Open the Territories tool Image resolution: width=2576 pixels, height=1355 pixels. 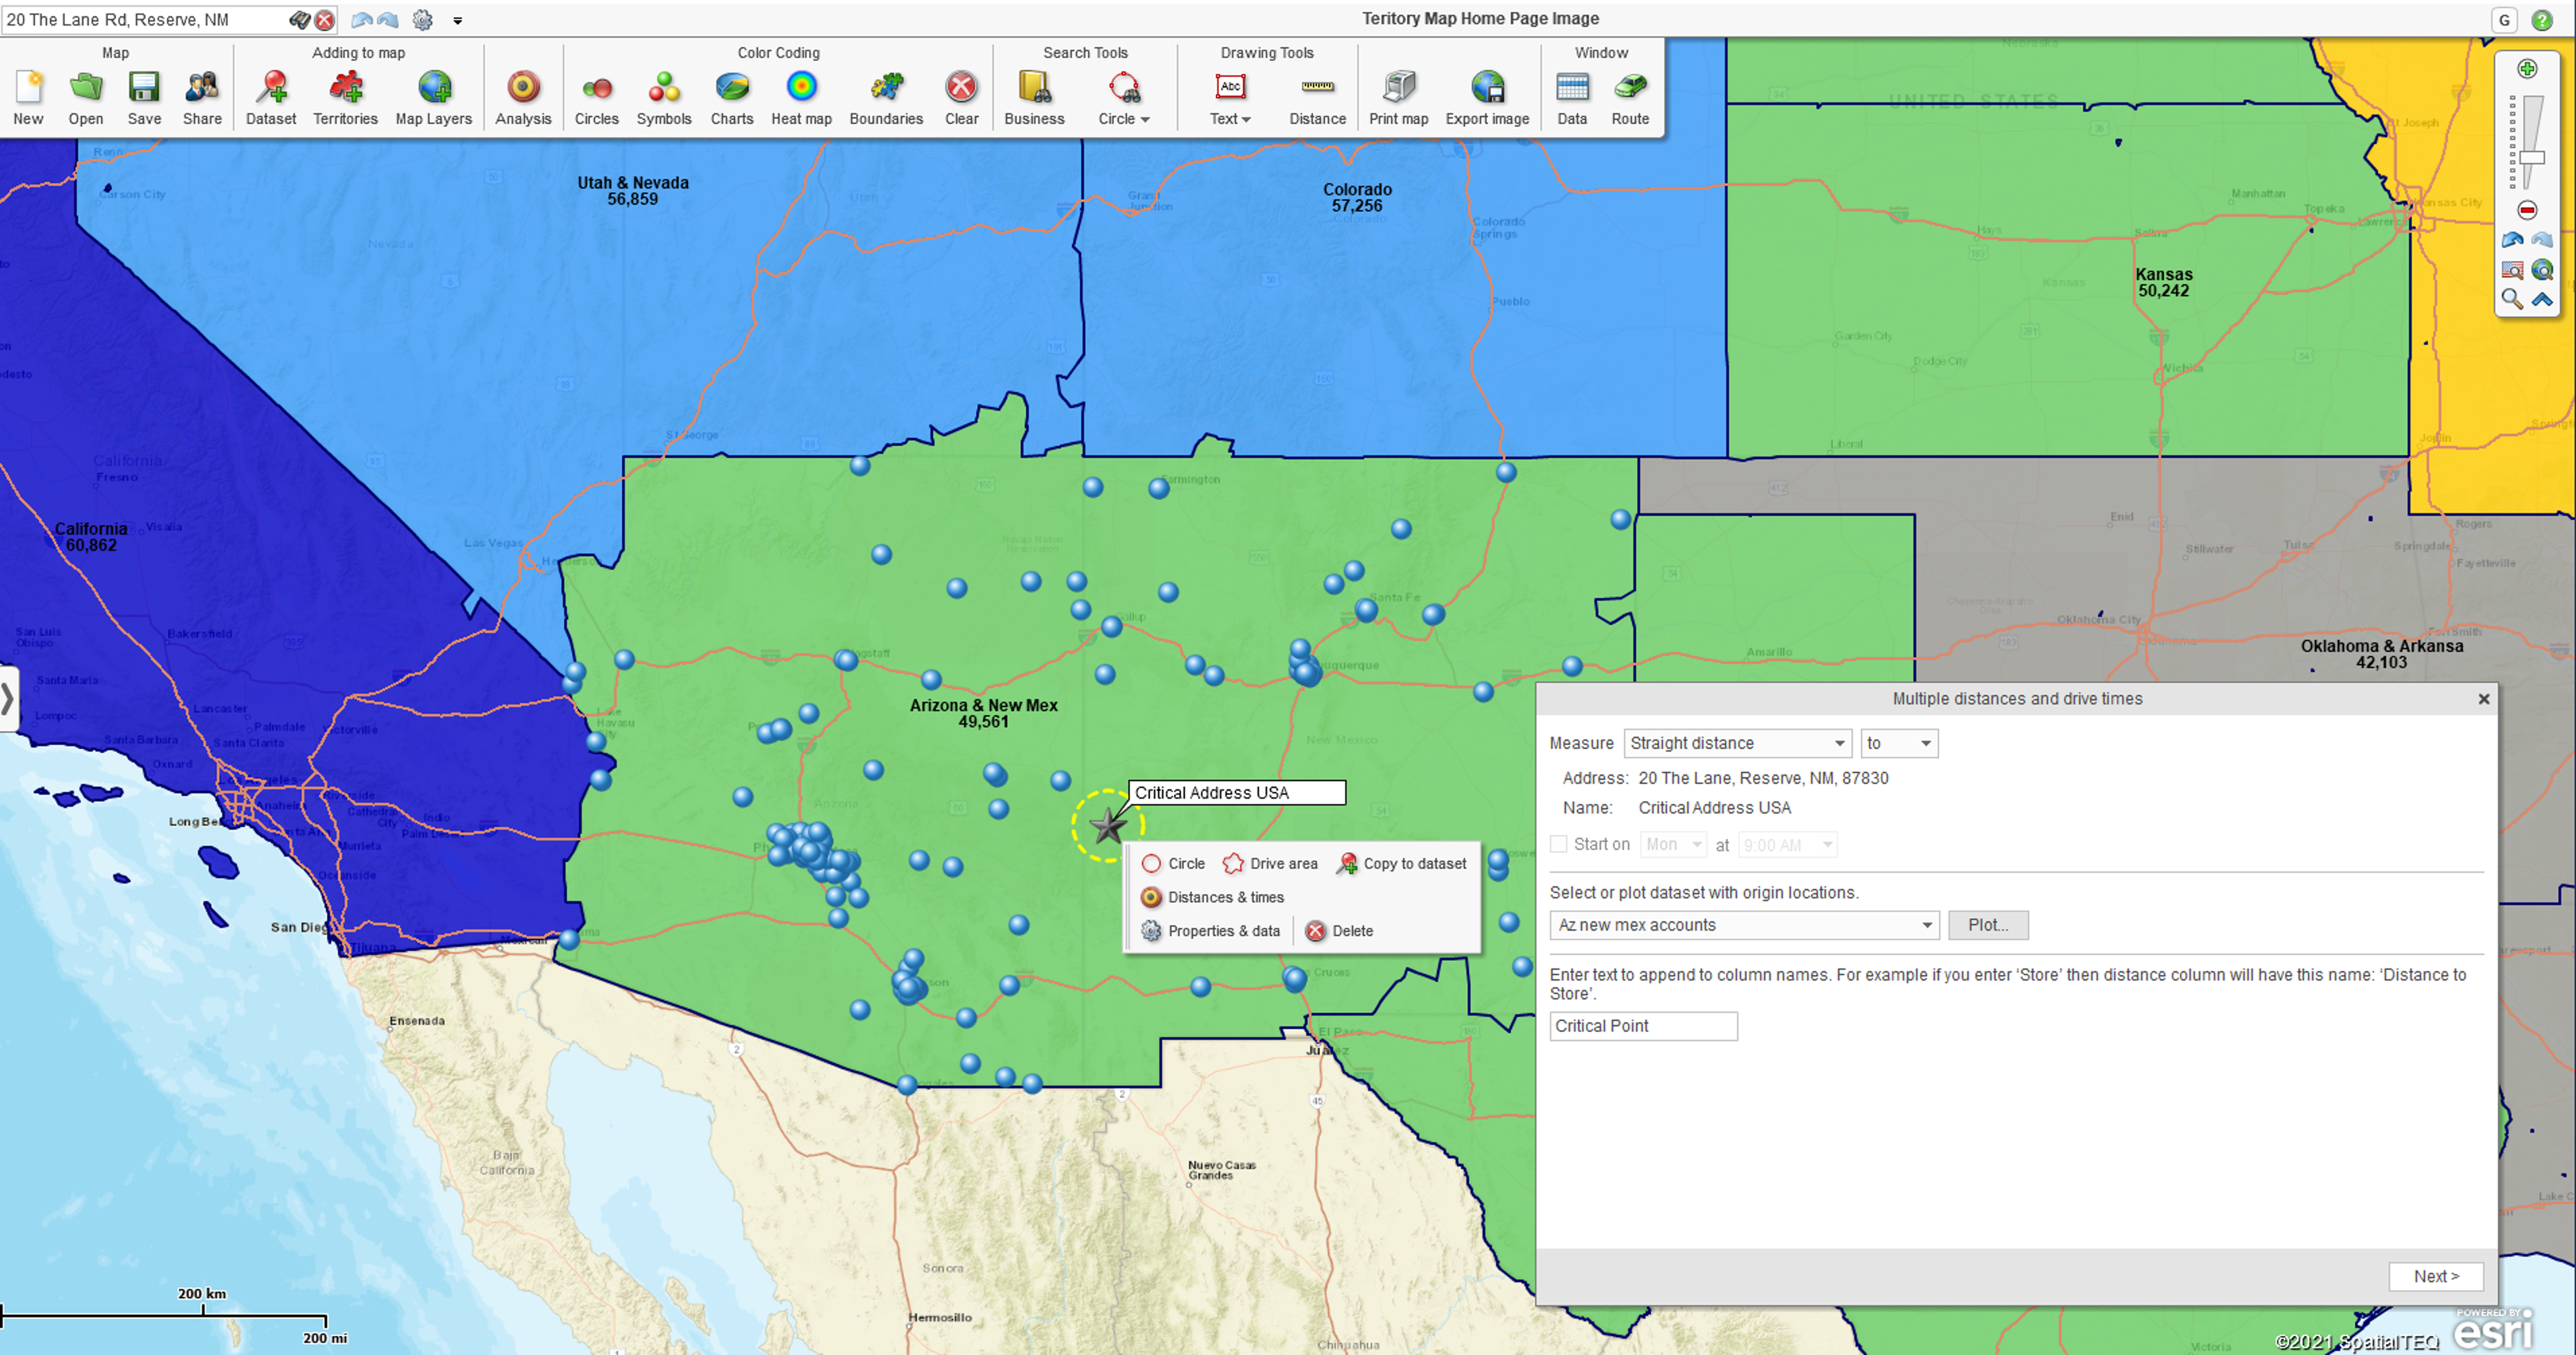(345, 98)
